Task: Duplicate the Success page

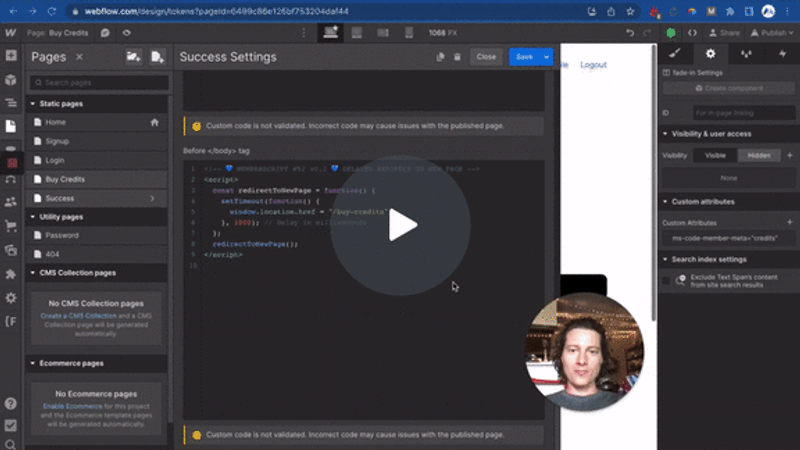Action: 440,57
